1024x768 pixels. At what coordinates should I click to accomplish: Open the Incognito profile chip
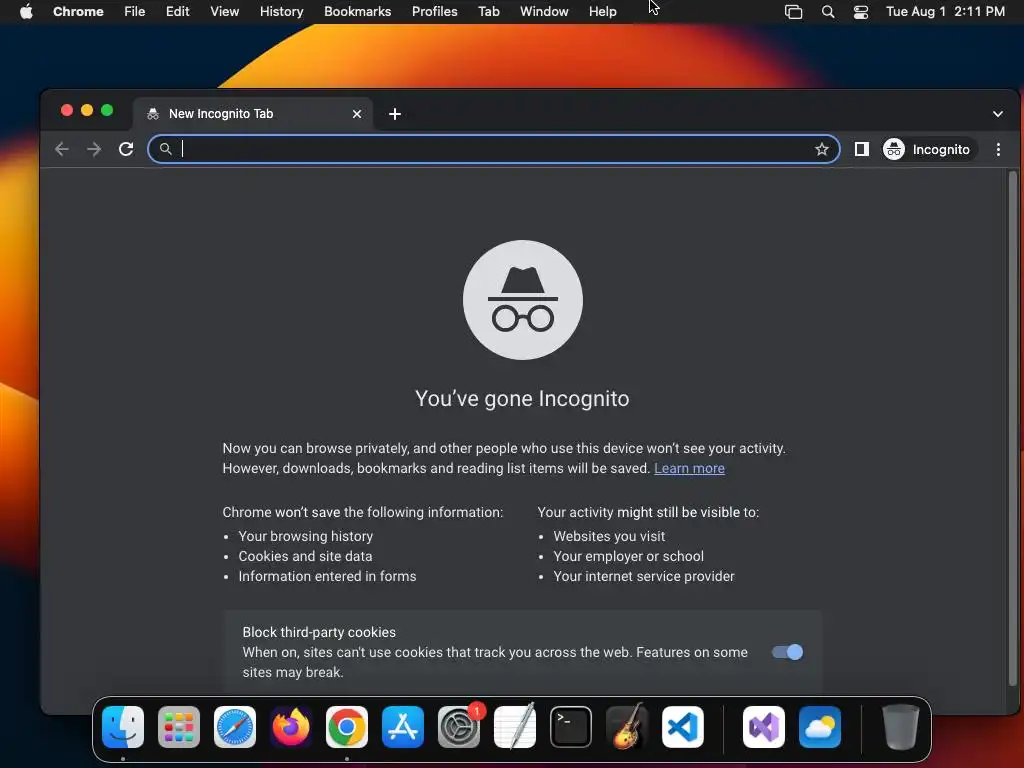pos(928,150)
